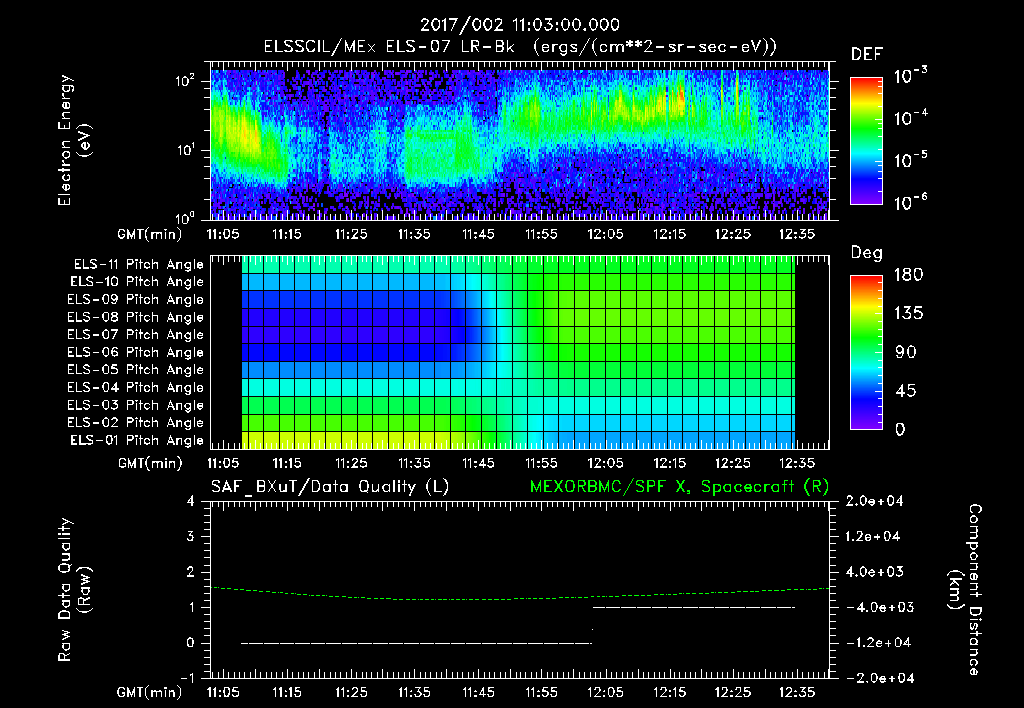The height and width of the screenshot is (708, 1024).
Task: Click the 11:45 tick under the spectrogram
Action: click(x=479, y=234)
